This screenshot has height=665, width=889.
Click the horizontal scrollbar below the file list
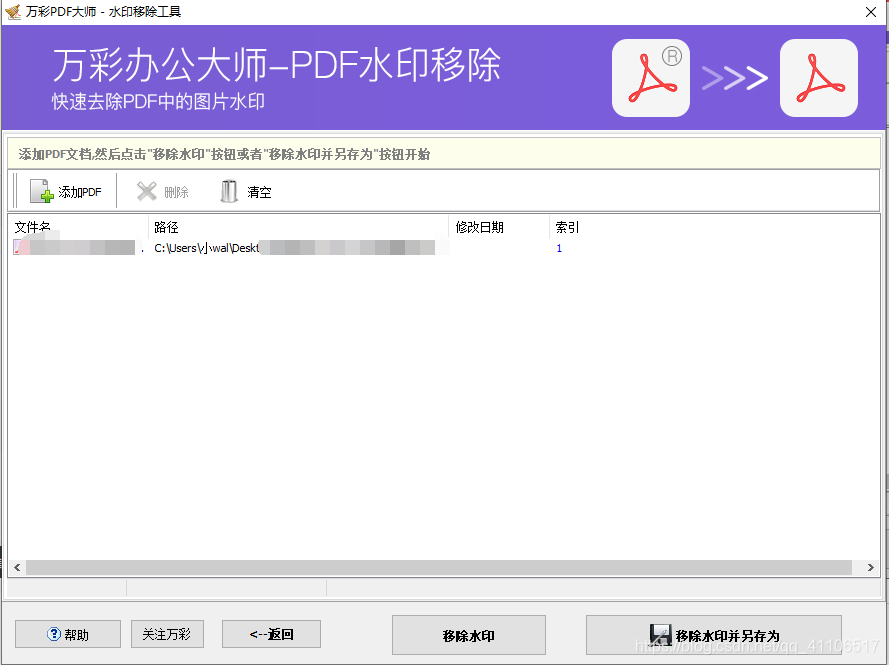coord(440,568)
